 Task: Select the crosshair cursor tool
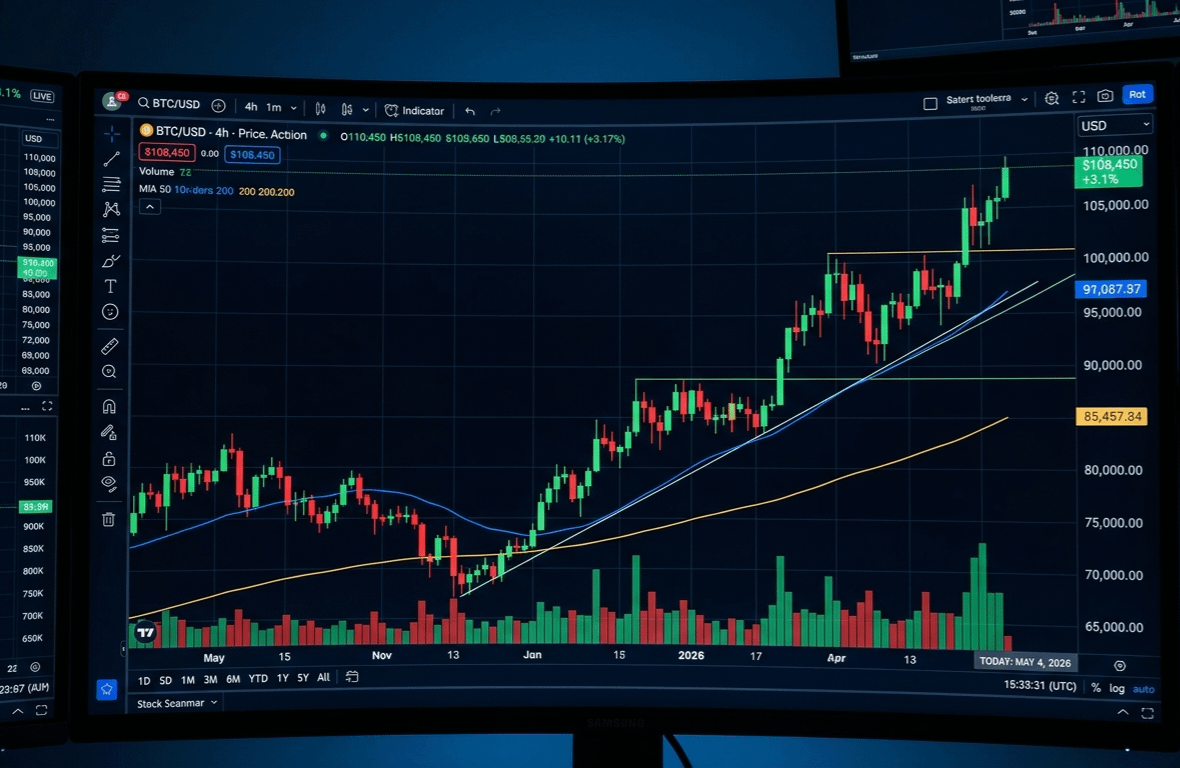pyautogui.click(x=111, y=134)
